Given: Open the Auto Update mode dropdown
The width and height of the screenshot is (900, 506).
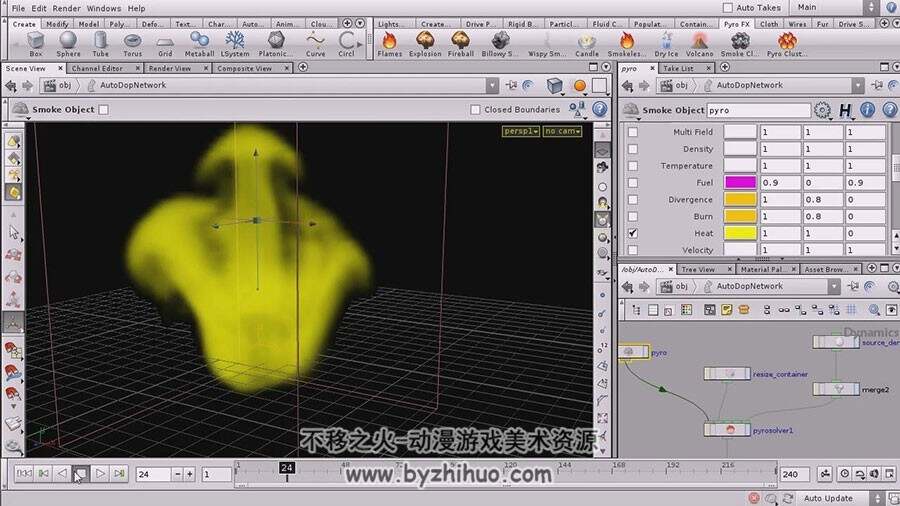Looking at the screenshot, I should (x=840, y=498).
